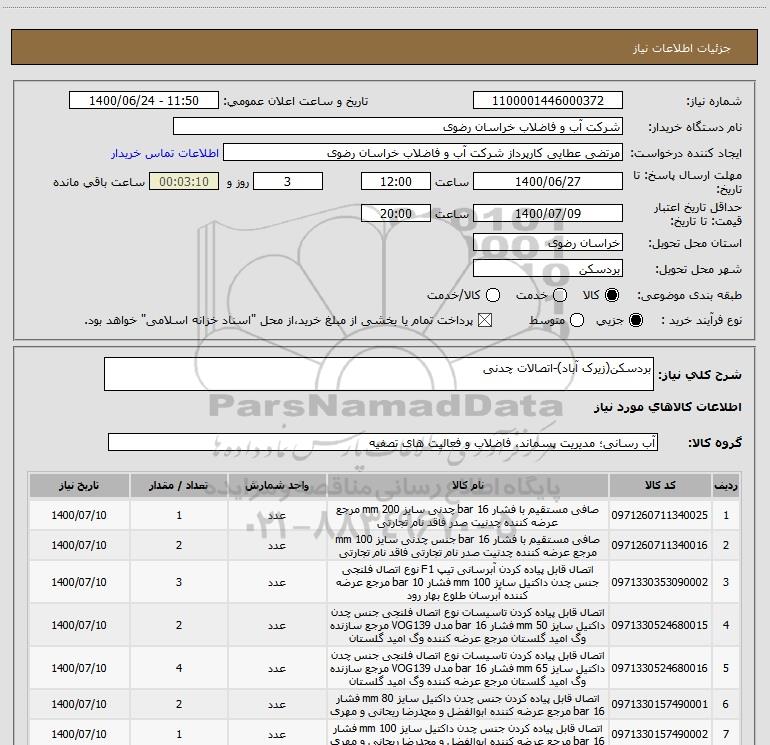Select item code 0971330524680016
The image size is (770, 745).
pyautogui.click(x=660, y=668)
